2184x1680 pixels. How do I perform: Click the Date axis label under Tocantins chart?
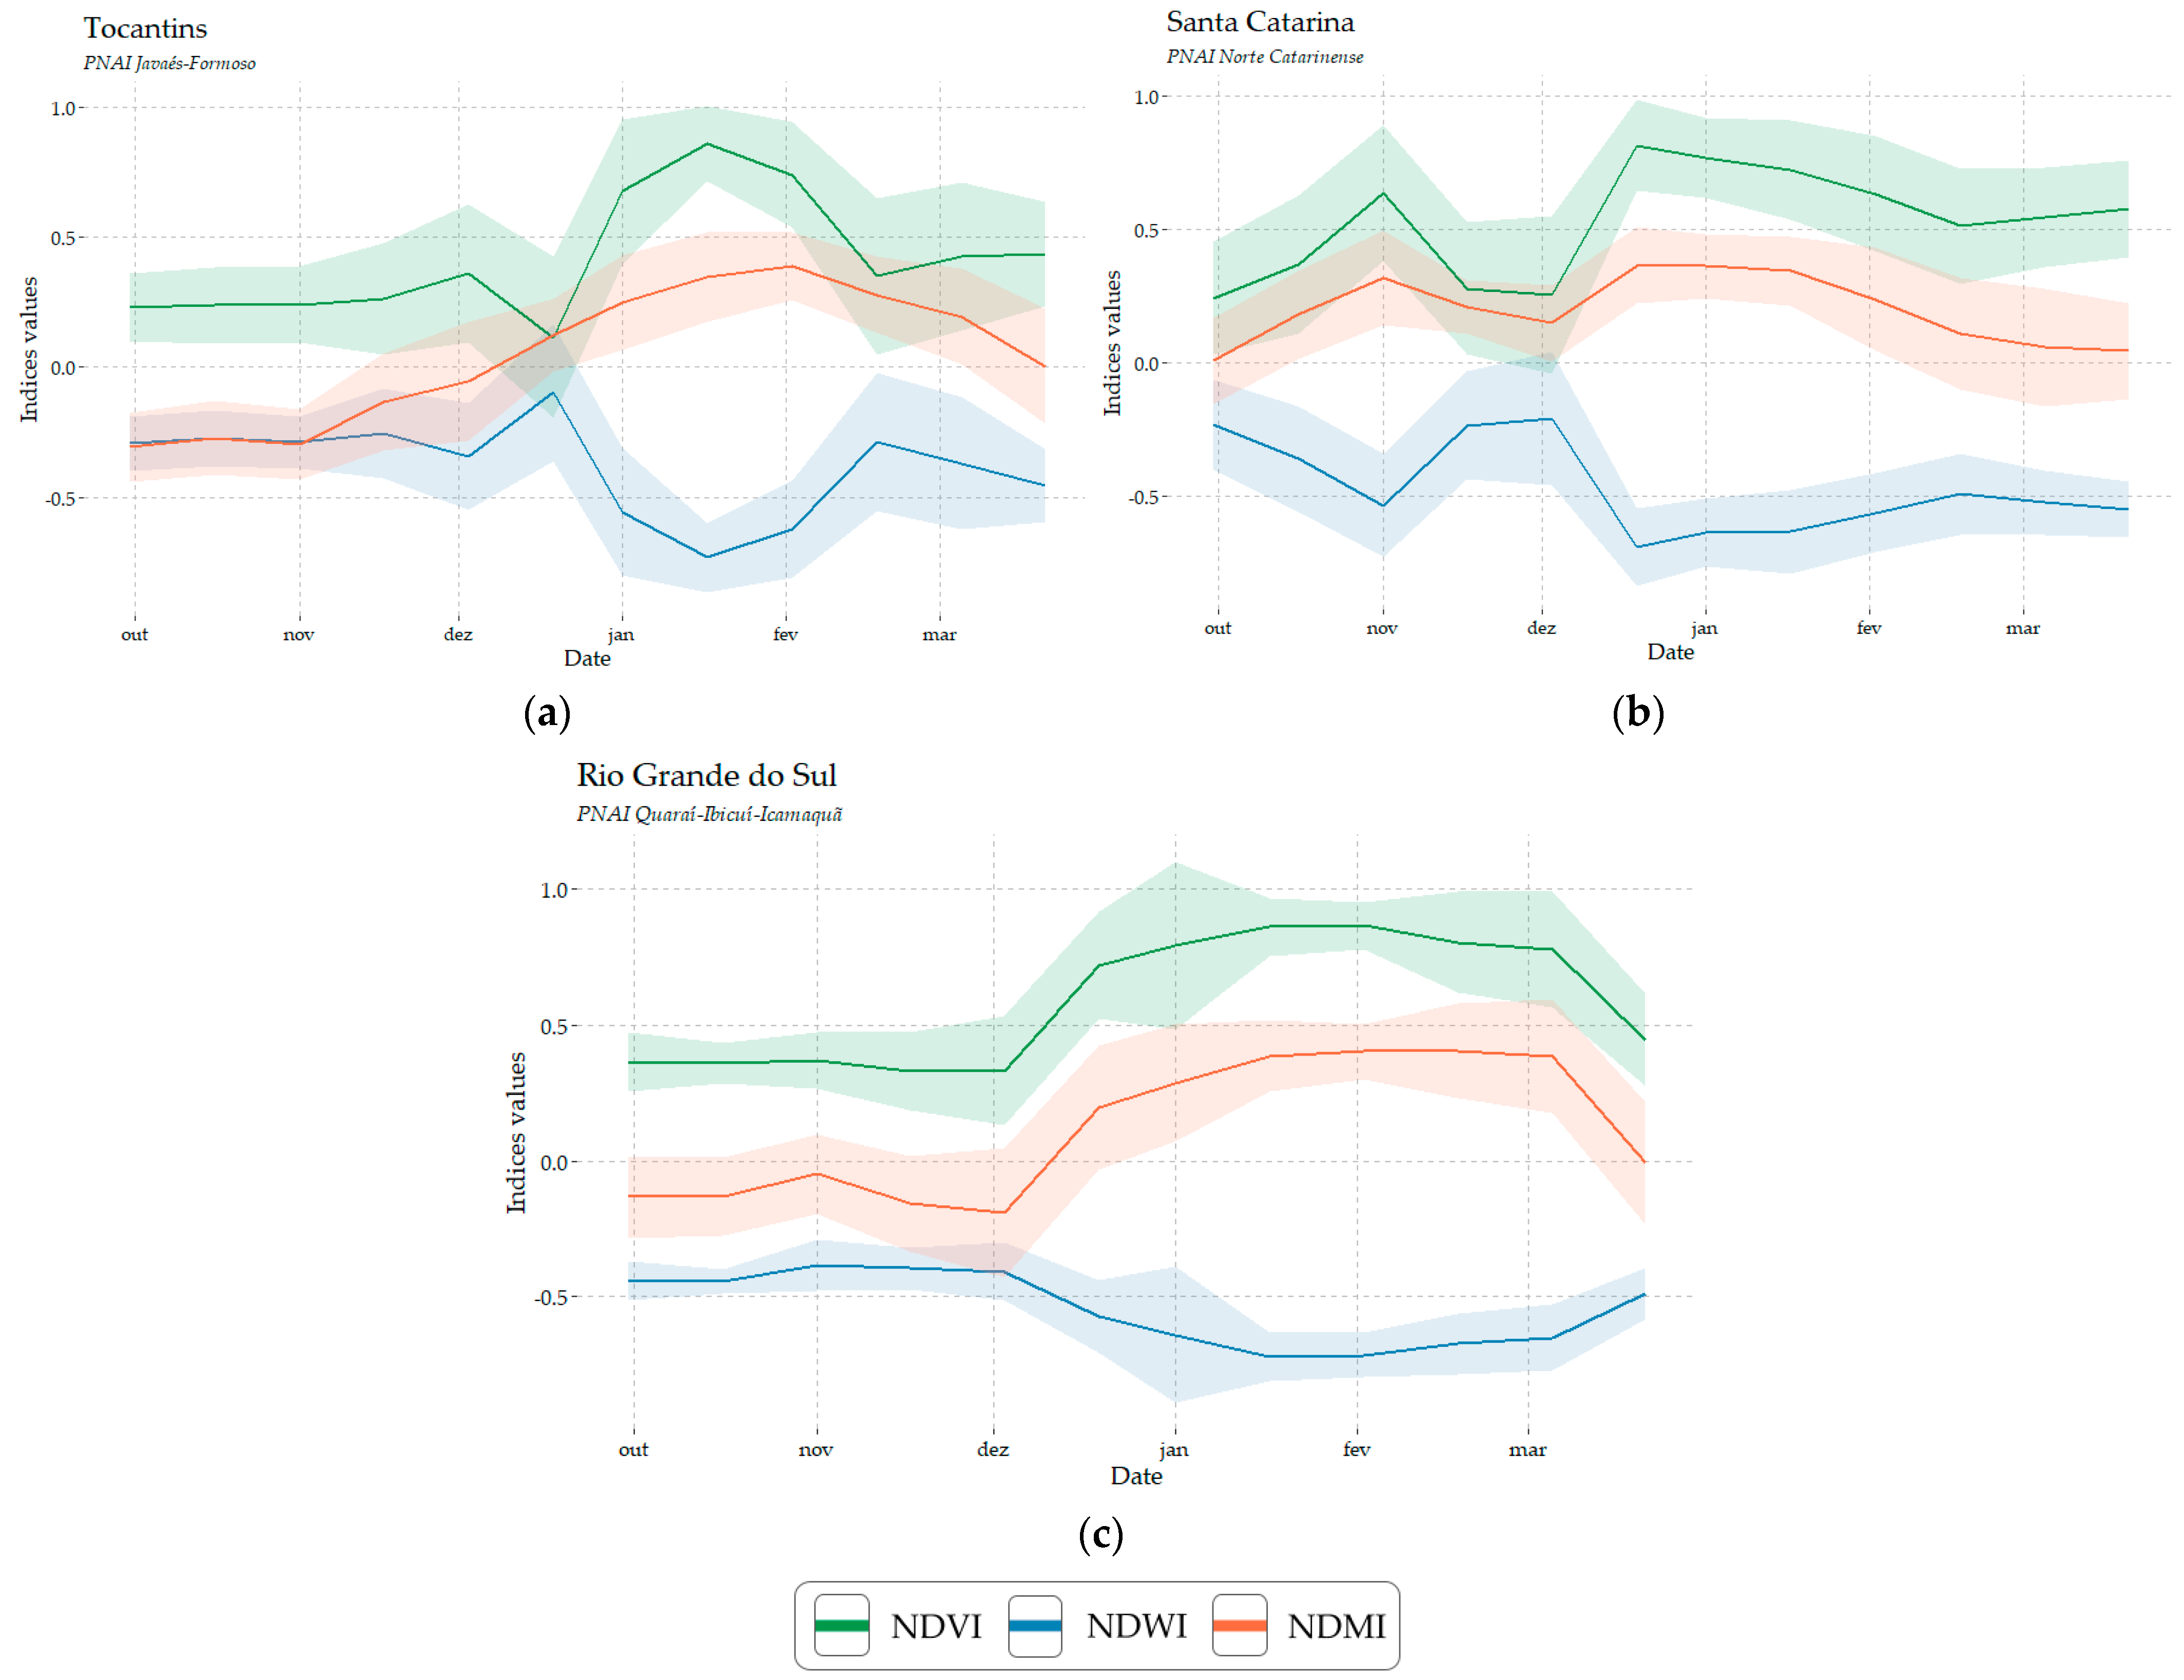[x=587, y=658]
